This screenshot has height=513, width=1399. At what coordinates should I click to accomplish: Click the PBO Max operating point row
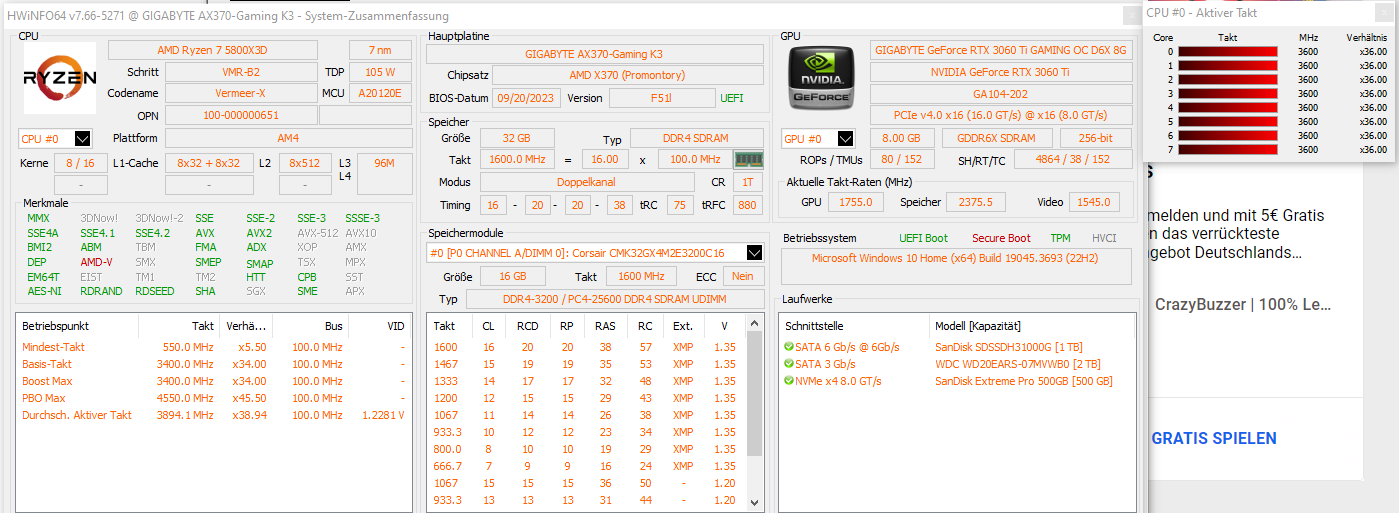[x=212, y=398]
